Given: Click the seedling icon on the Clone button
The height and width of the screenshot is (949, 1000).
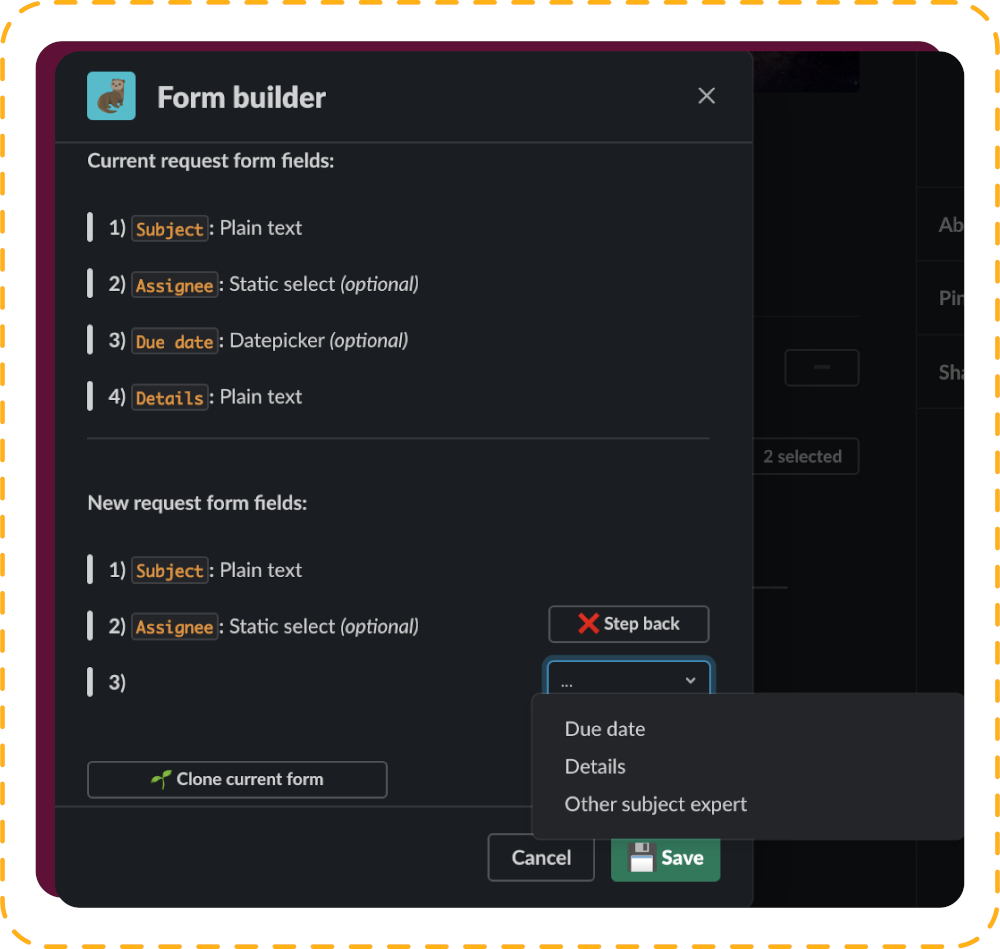Looking at the screenshot, I should [161, 779].
